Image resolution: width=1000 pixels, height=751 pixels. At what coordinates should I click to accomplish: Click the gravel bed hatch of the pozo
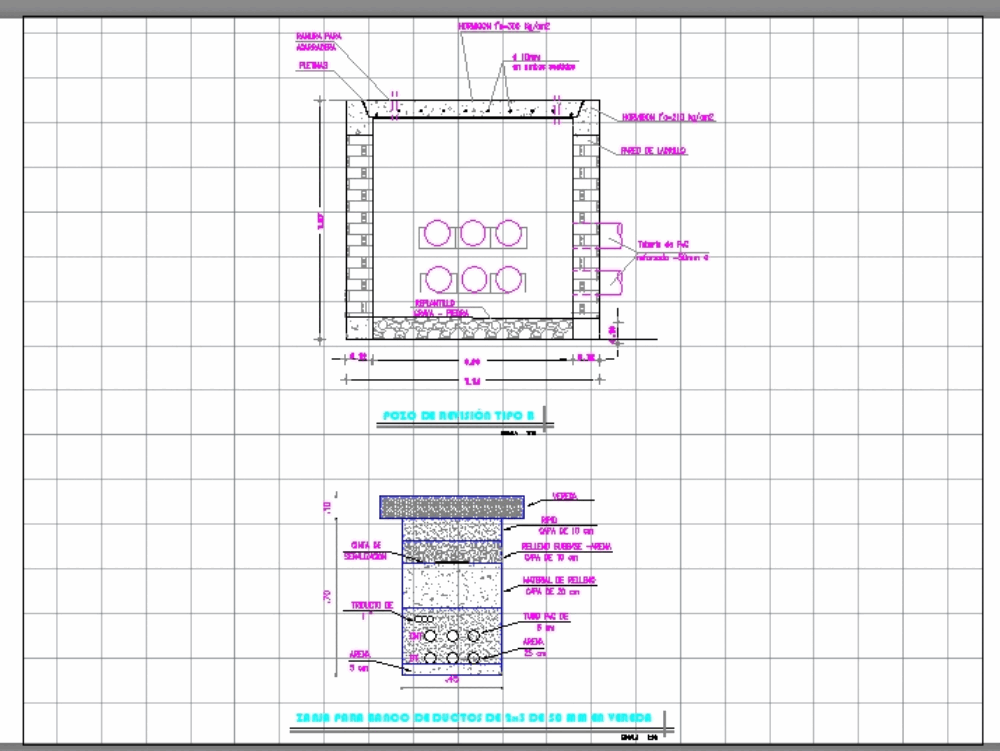coord(473,328)
